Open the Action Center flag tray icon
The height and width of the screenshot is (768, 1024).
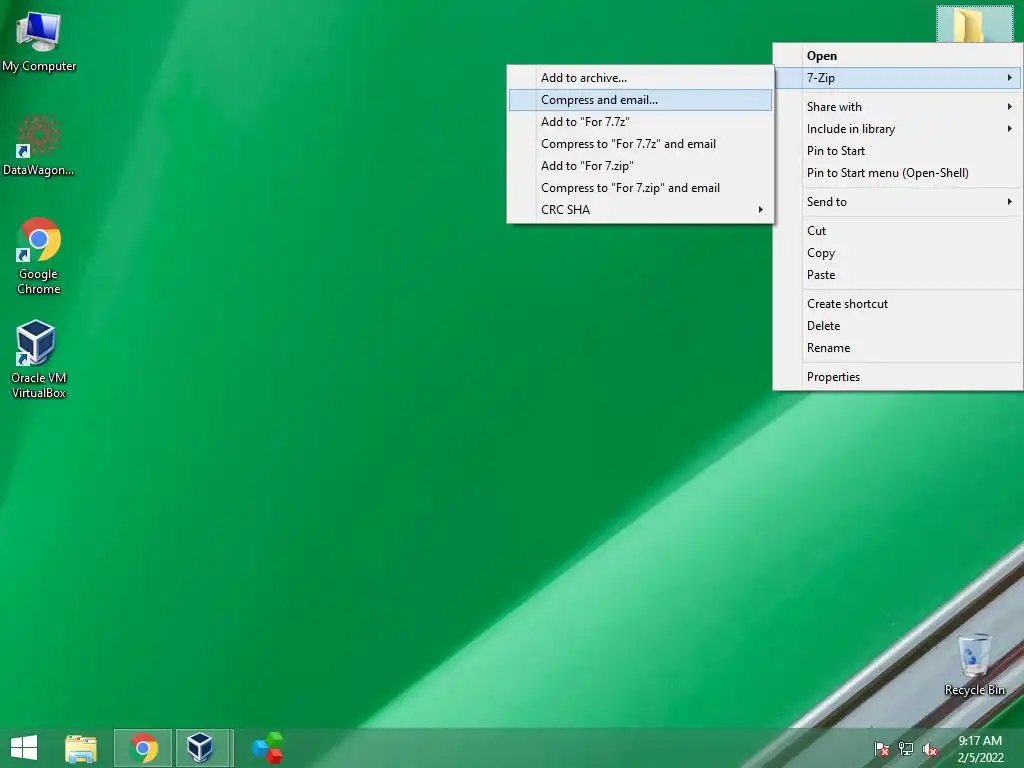click(881, 748)
